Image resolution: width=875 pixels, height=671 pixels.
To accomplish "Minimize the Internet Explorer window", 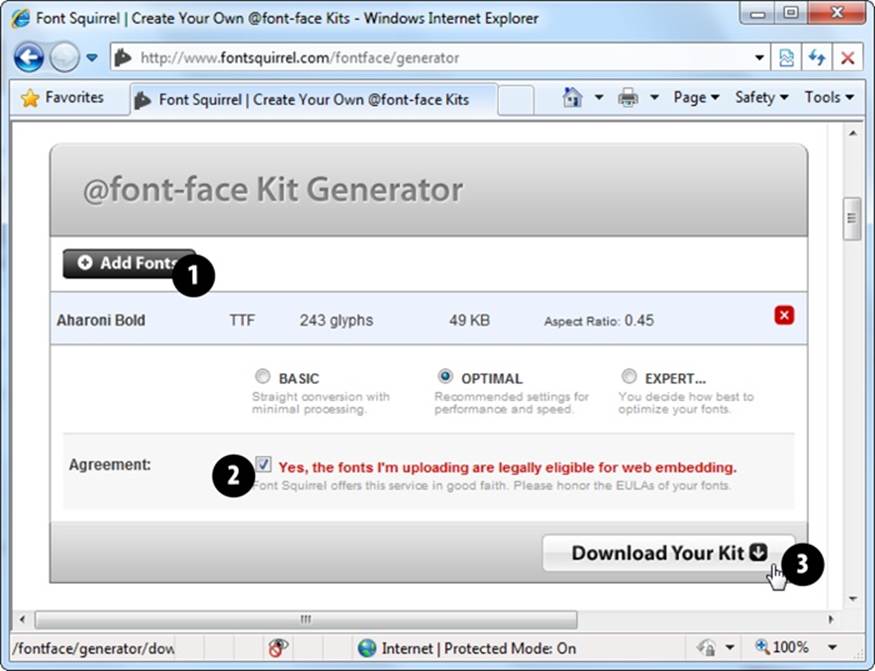I will 757,13.
